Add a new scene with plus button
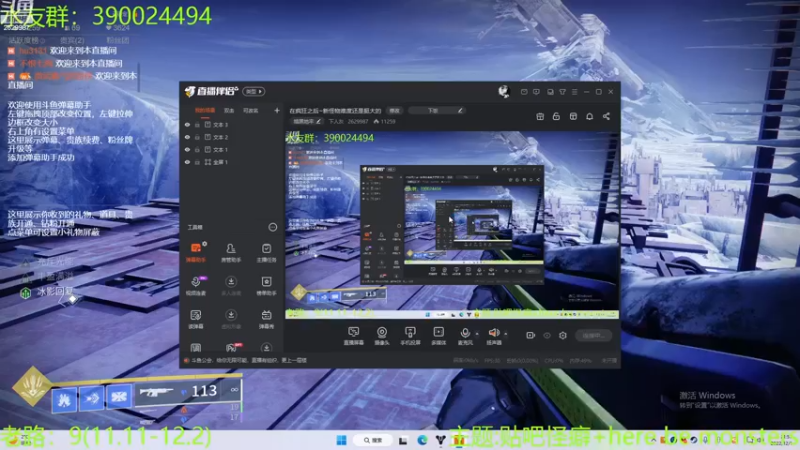This screenshot has height=450, width=800. click(277, 110)
